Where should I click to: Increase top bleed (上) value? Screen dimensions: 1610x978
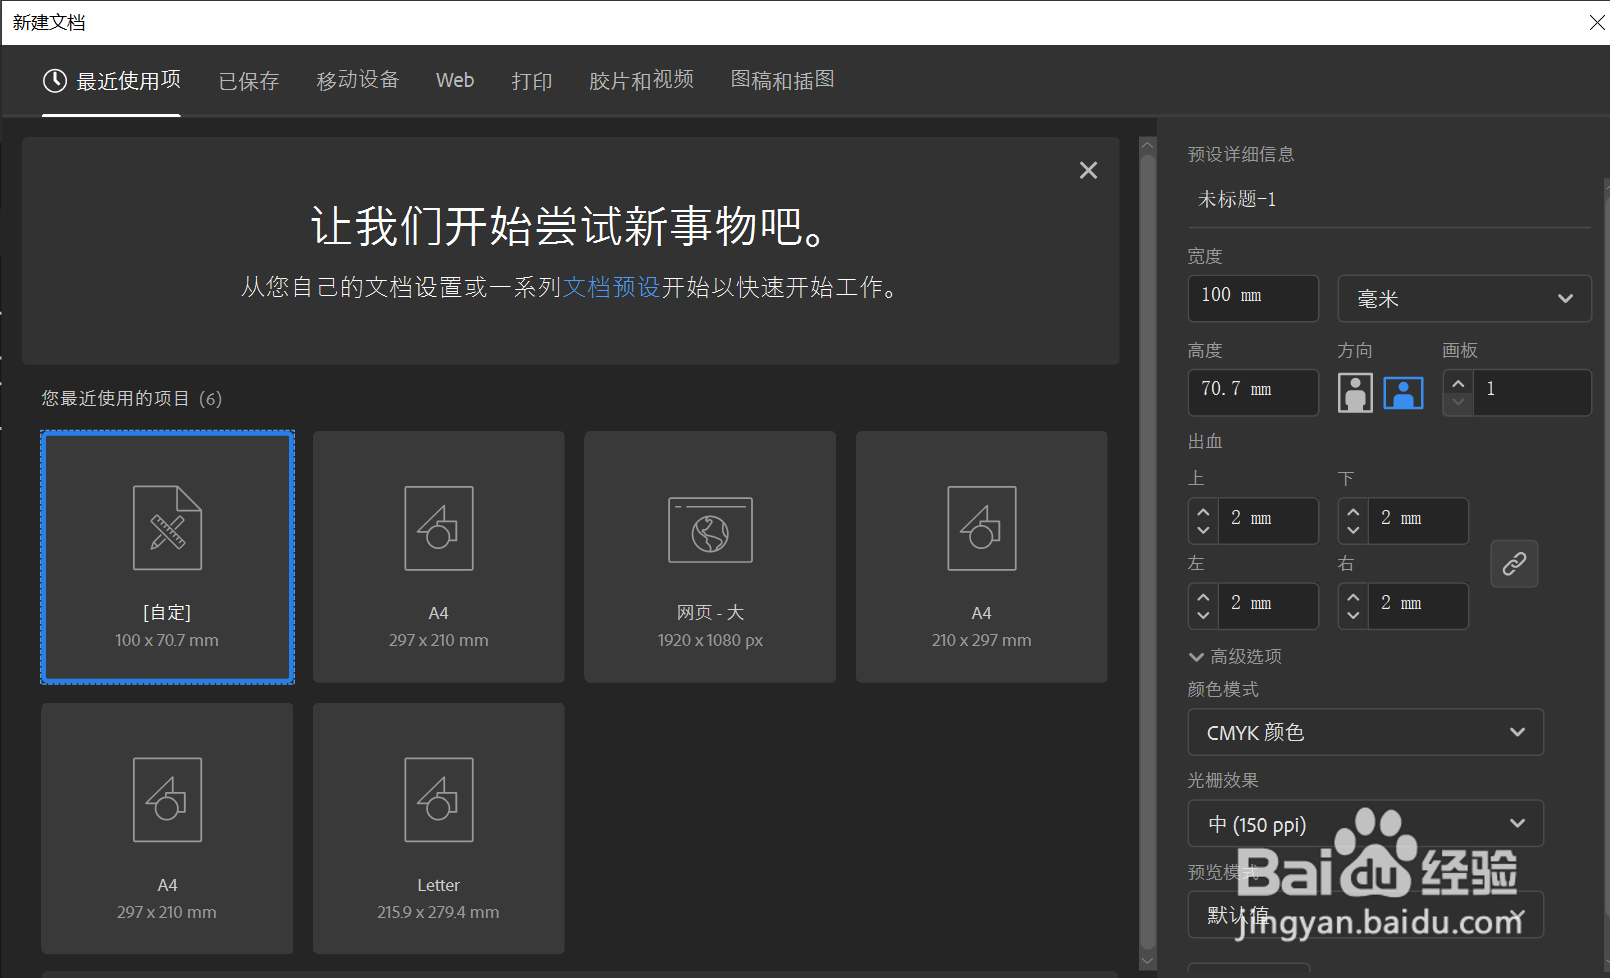tap(1203, 512)
